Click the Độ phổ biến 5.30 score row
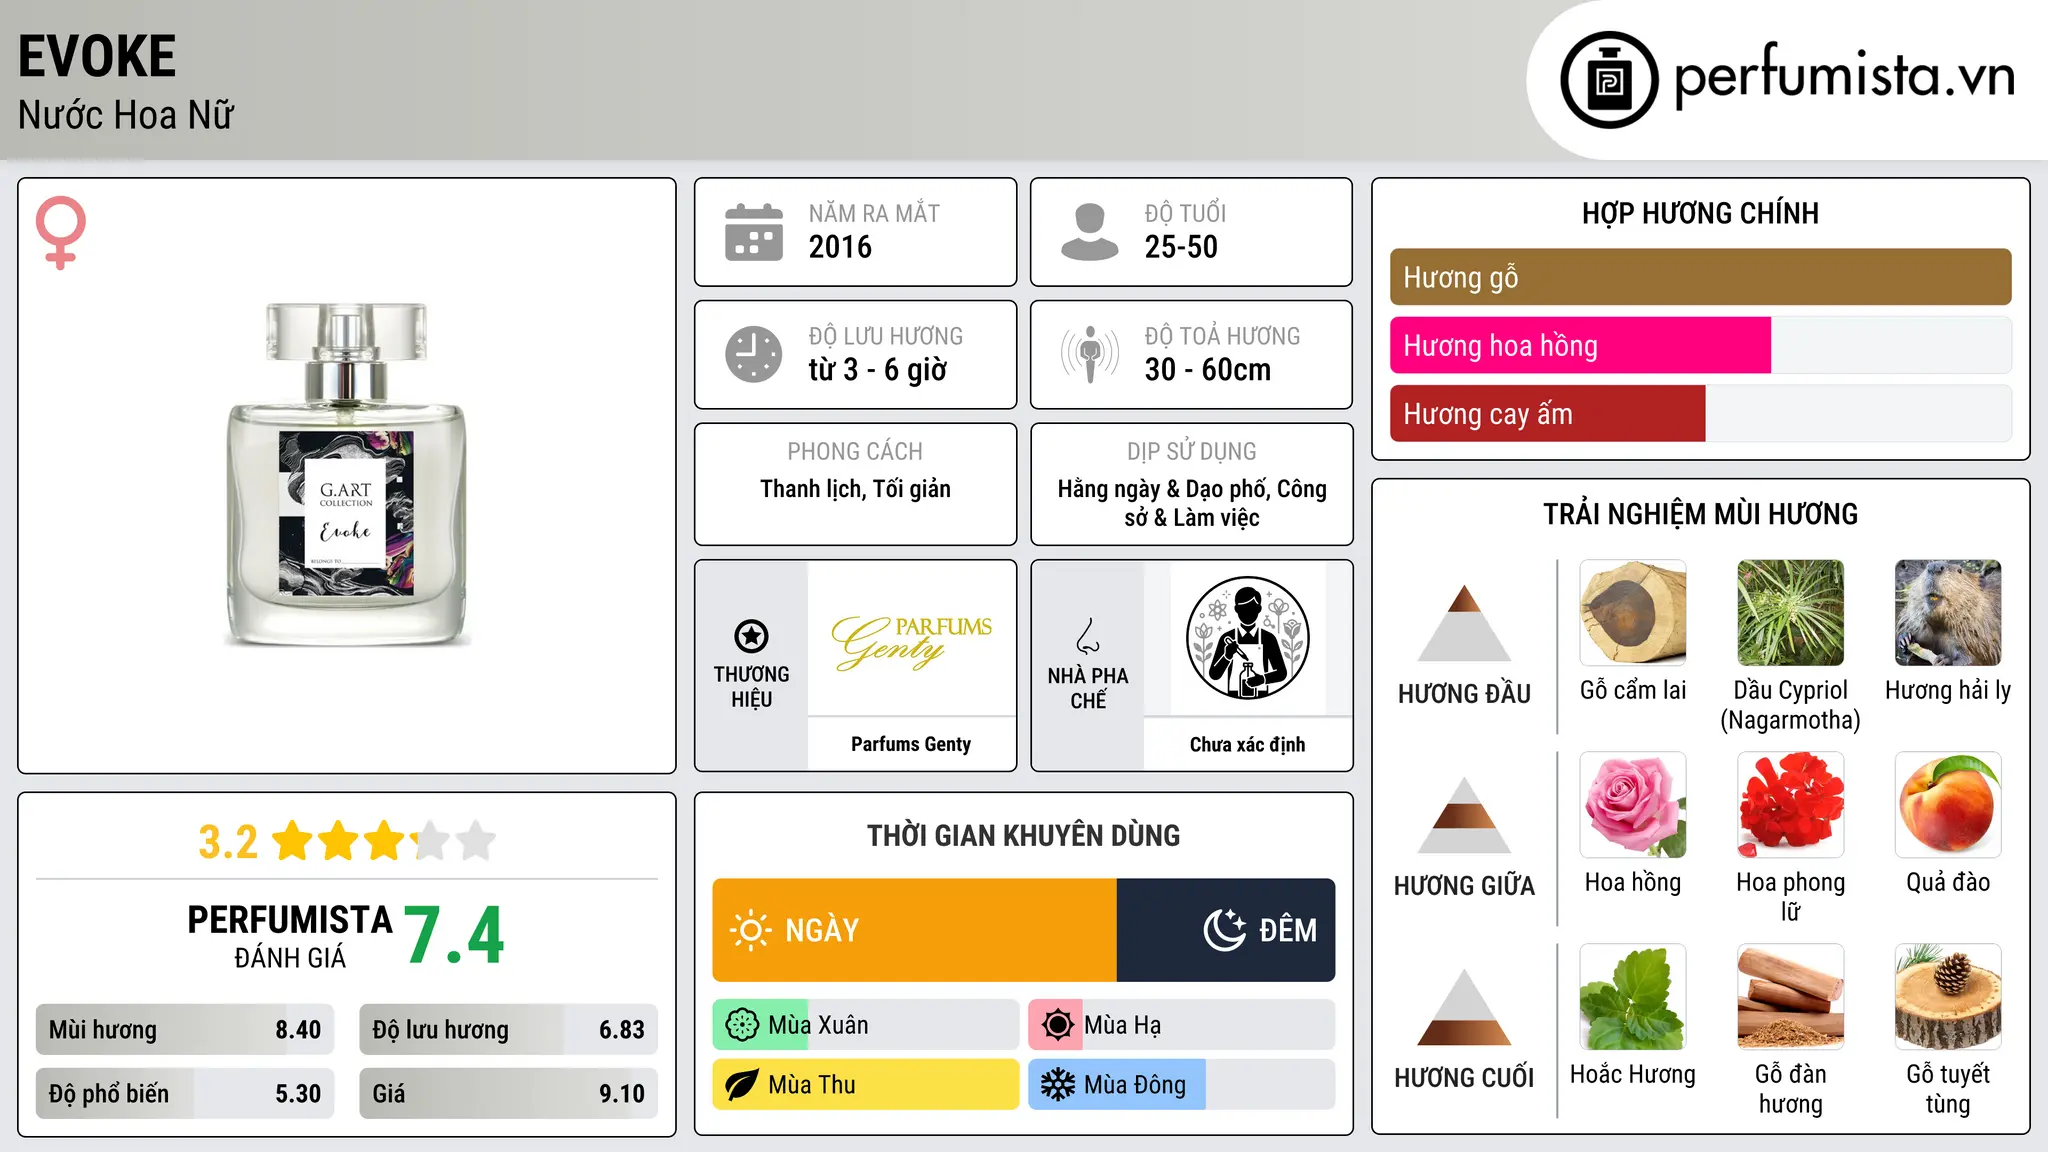 pos(185,1094)
